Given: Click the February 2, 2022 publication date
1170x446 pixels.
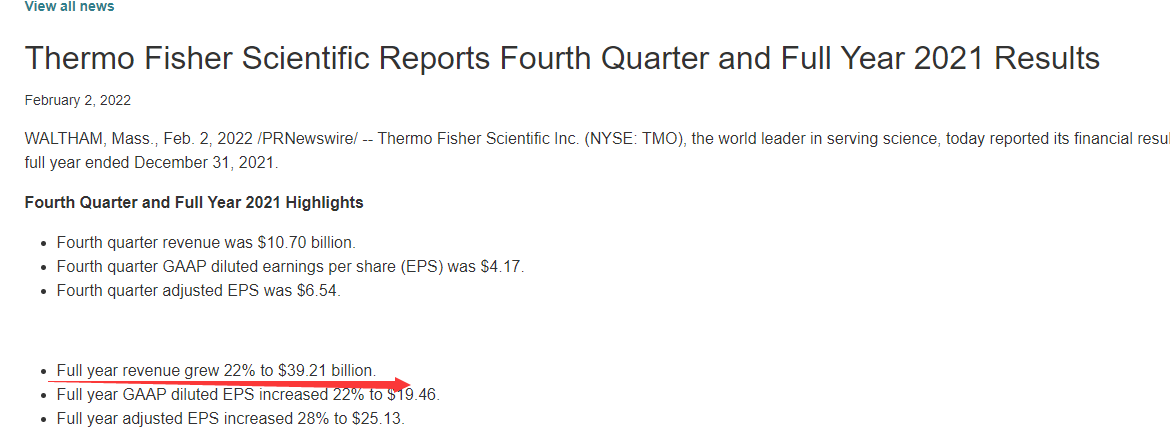Looking at the screenshot, I should click(77, 101).
